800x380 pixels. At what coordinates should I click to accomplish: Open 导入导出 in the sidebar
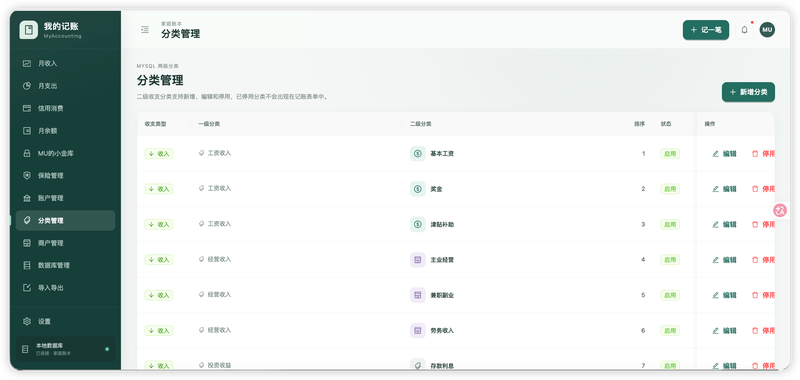pyautogui.click(x=65, y=288)
